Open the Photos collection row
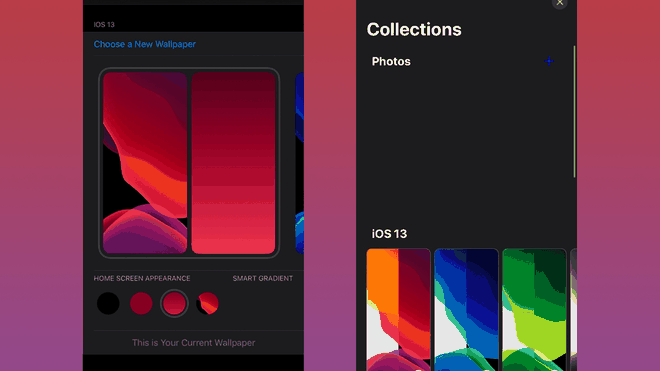660x371 pixels. (463, 61)
